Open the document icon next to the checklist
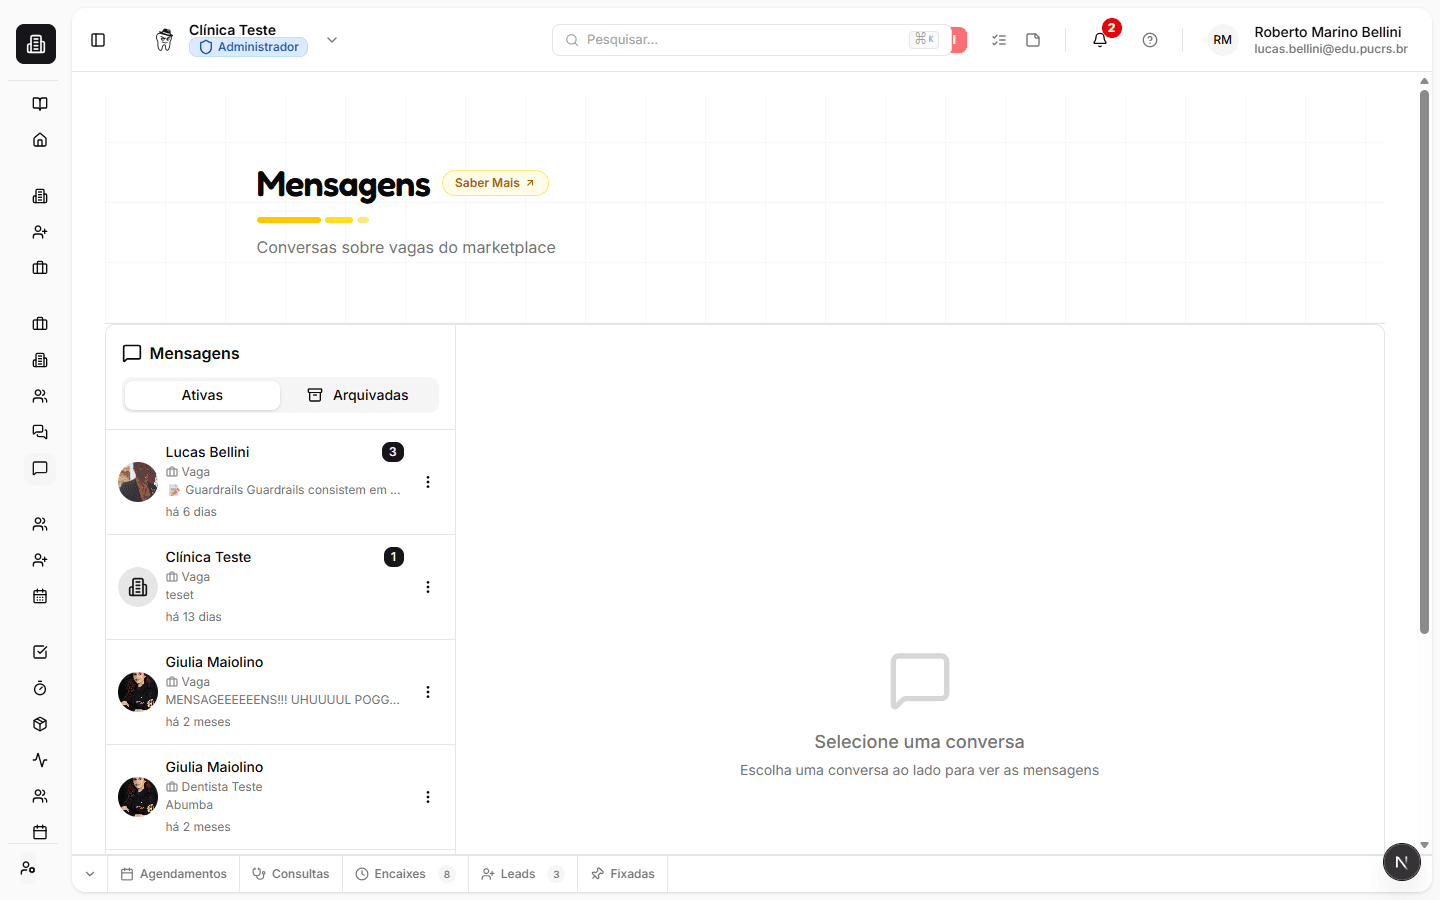Screen dimensions: 1440x900 [1033, 39]
